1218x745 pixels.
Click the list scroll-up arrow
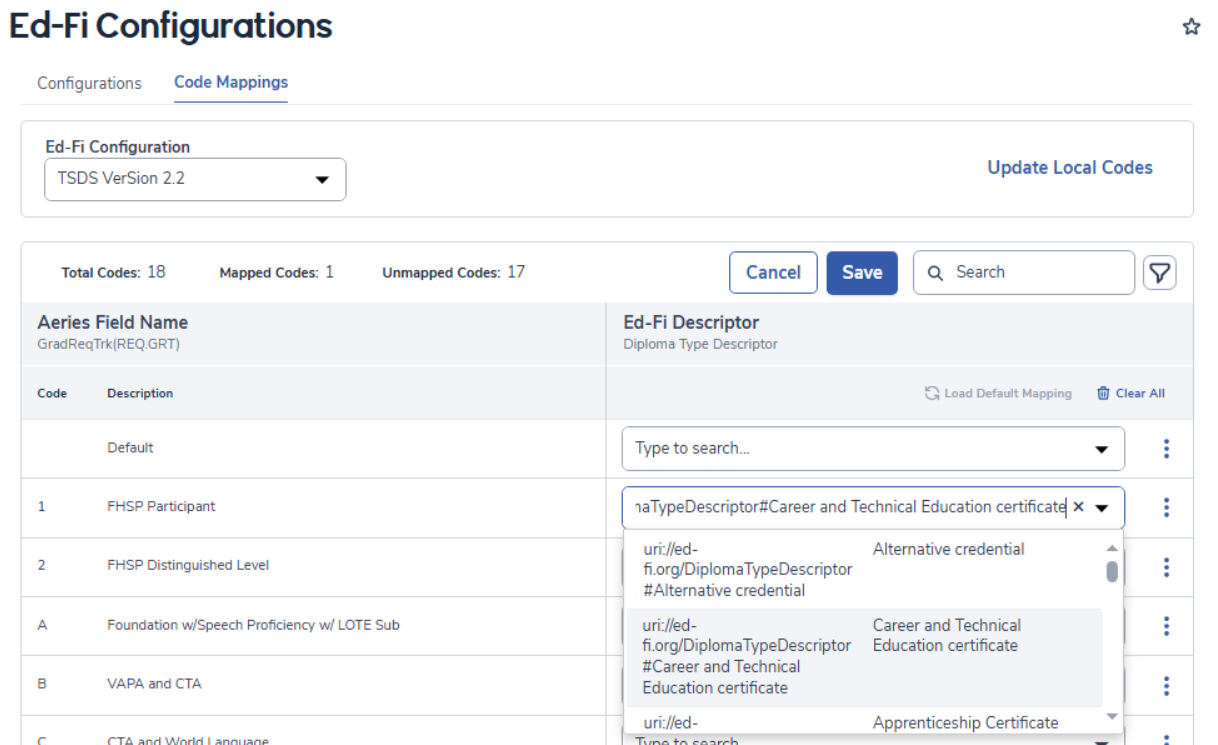point(1112,547)
